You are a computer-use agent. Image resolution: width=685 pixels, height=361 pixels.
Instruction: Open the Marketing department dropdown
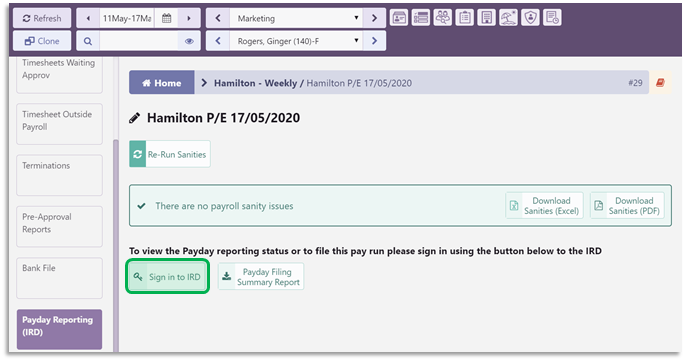point(296,18)
